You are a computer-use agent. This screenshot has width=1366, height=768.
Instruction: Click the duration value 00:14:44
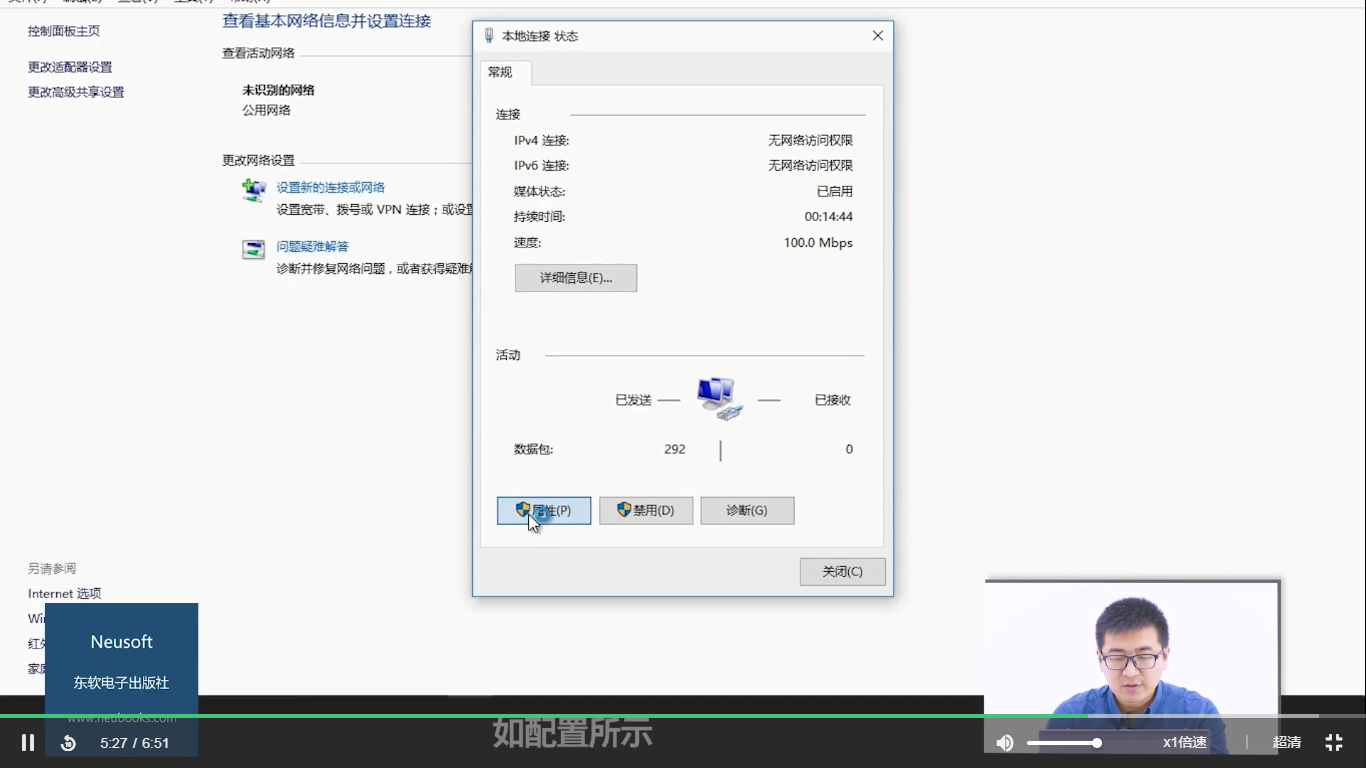829,216
